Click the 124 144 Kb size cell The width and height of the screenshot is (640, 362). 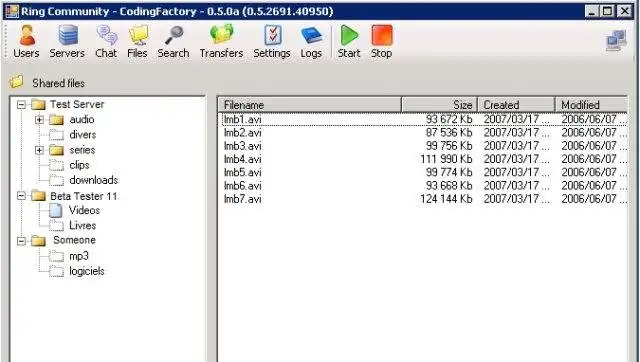tap(446, 199)
